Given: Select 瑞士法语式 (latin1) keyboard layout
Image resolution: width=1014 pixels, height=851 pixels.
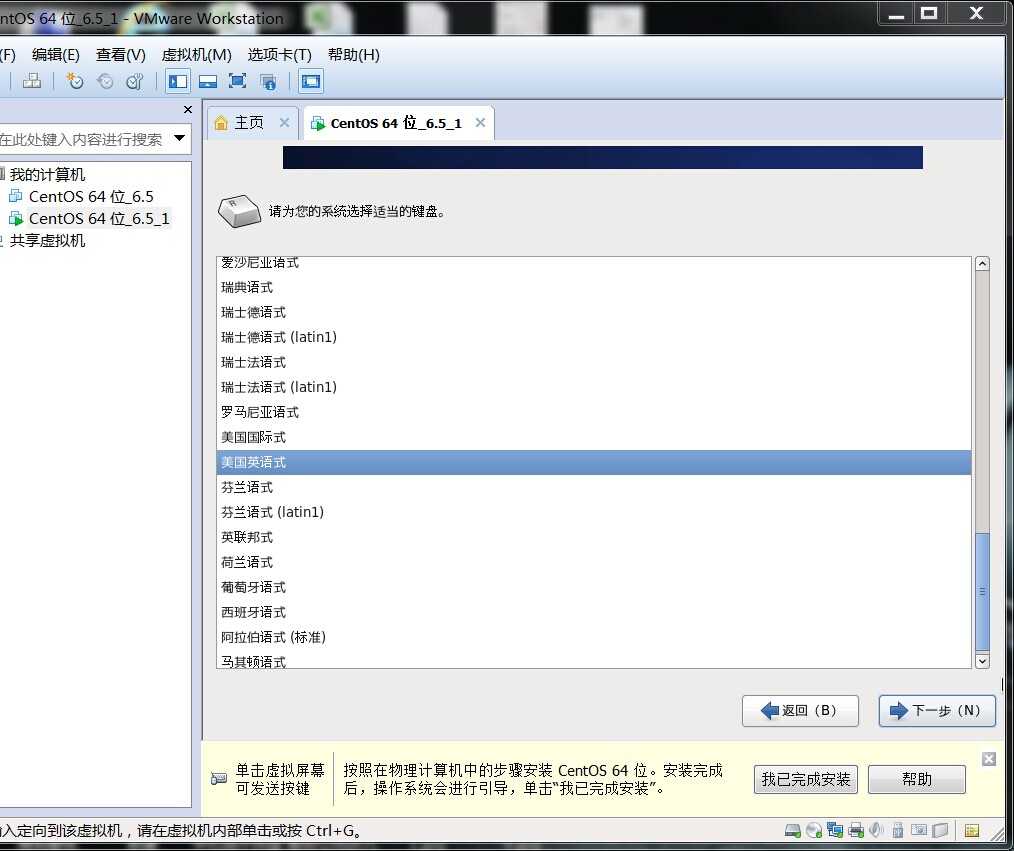Looking at the screenshot, I should point(594,387).
